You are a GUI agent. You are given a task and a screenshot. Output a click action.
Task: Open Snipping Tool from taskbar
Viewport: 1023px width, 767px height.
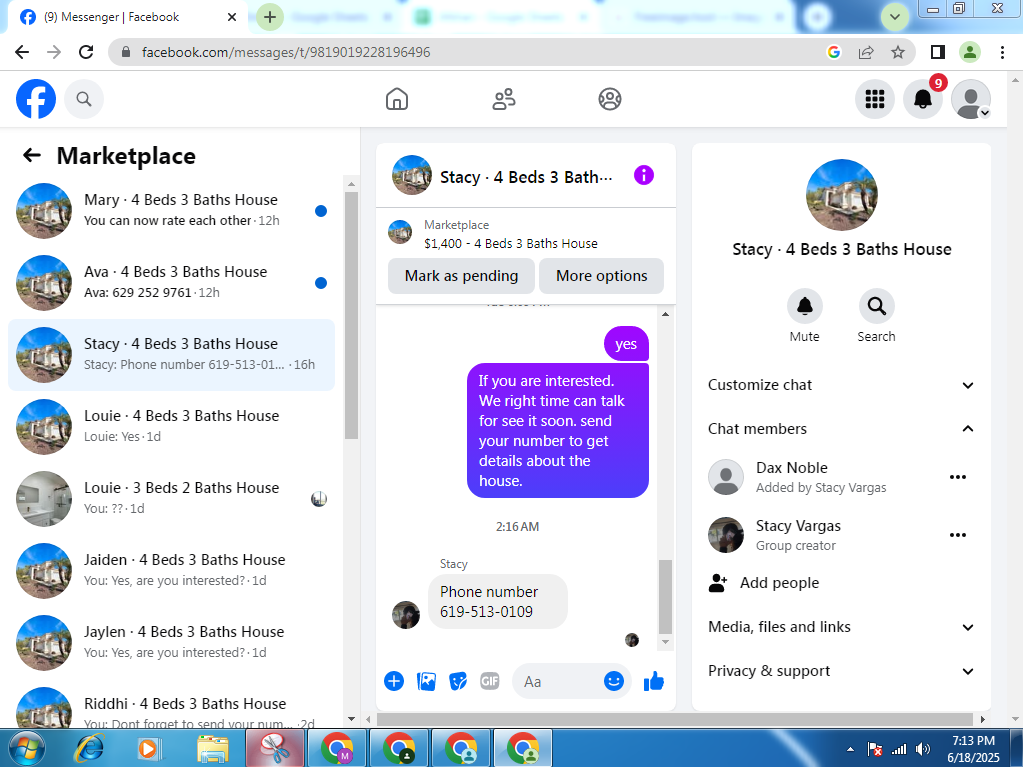pyautogui.click(x=275, y=749)
